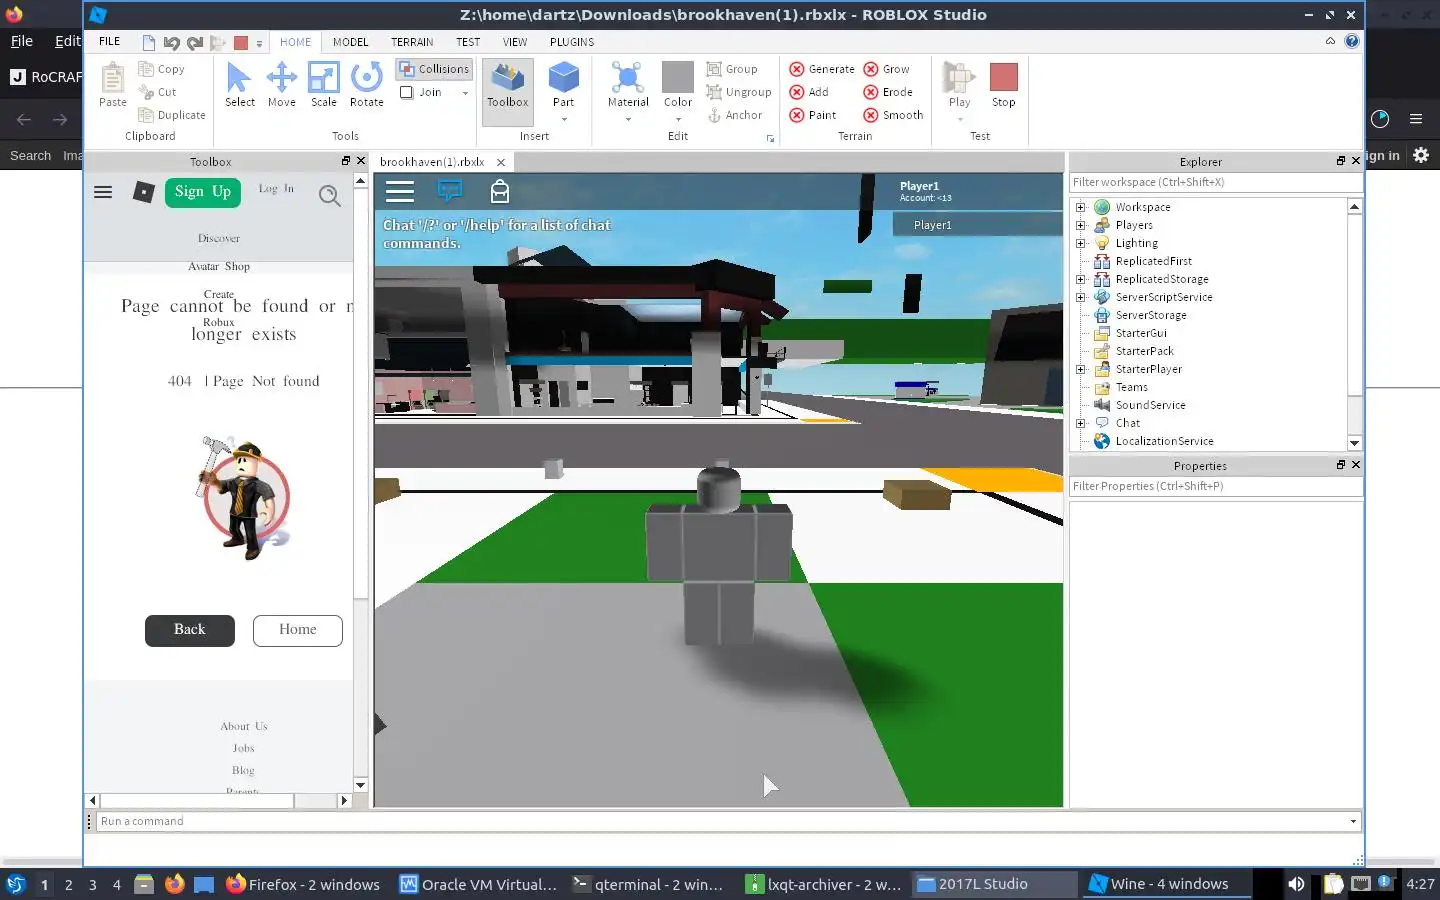Group selected objects
This screenshot has height=900, width=1440.
click(x=732, y=69)
